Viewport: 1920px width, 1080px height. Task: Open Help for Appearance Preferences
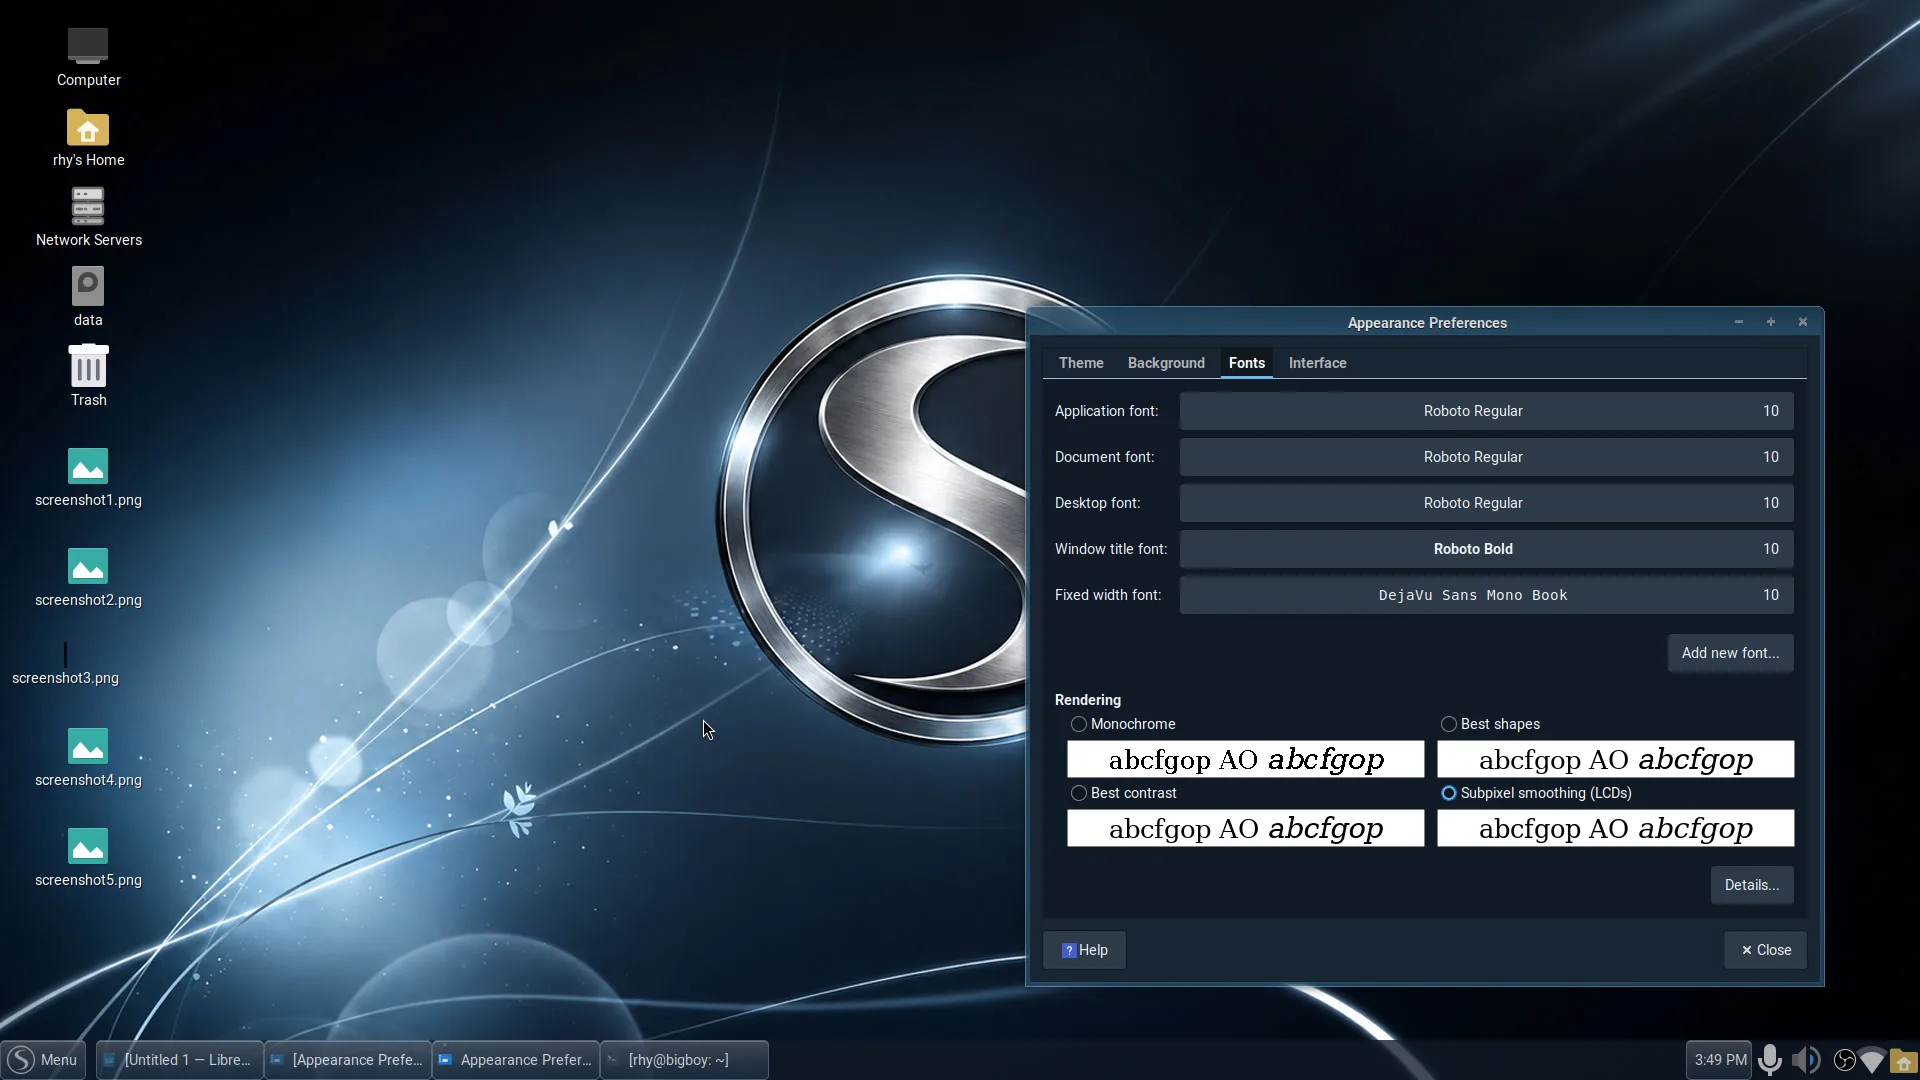pos(1084,950)
